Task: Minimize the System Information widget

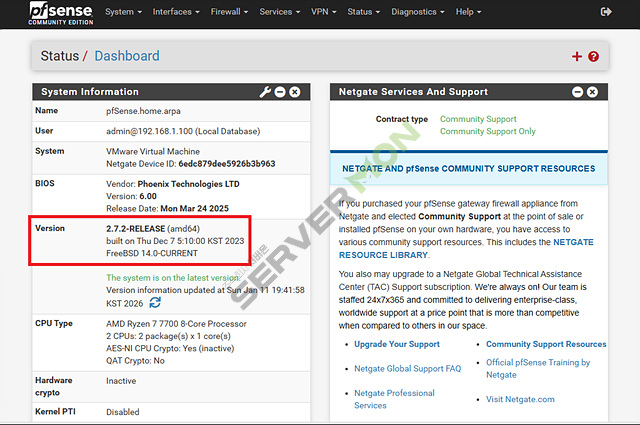Action: tap(280, 92)
